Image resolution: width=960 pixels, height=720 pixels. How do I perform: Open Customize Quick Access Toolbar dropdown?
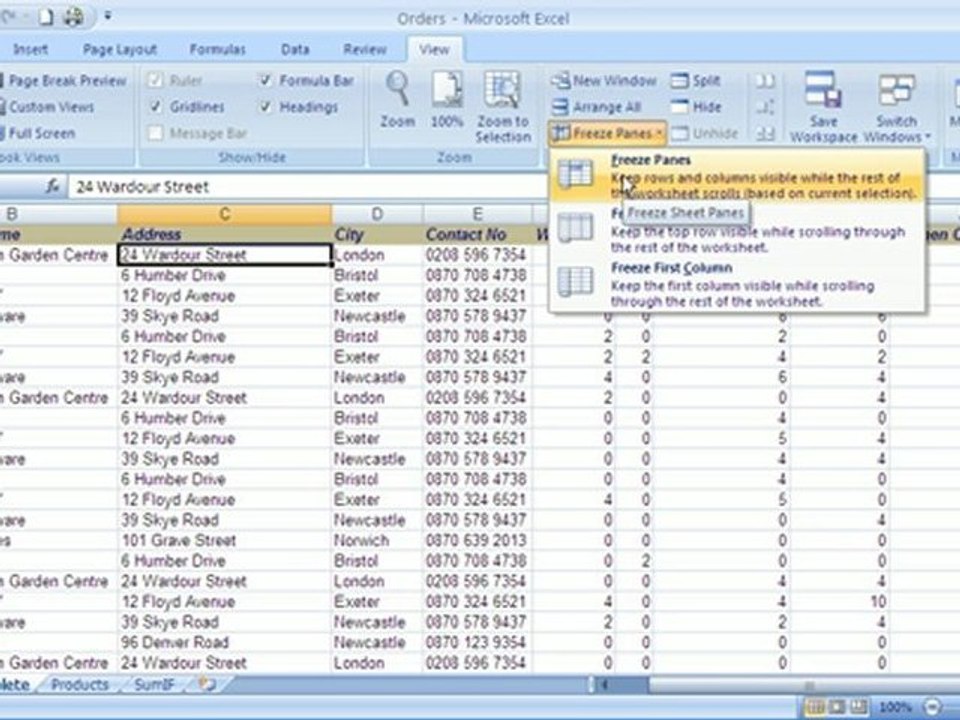tap(108, 16)
